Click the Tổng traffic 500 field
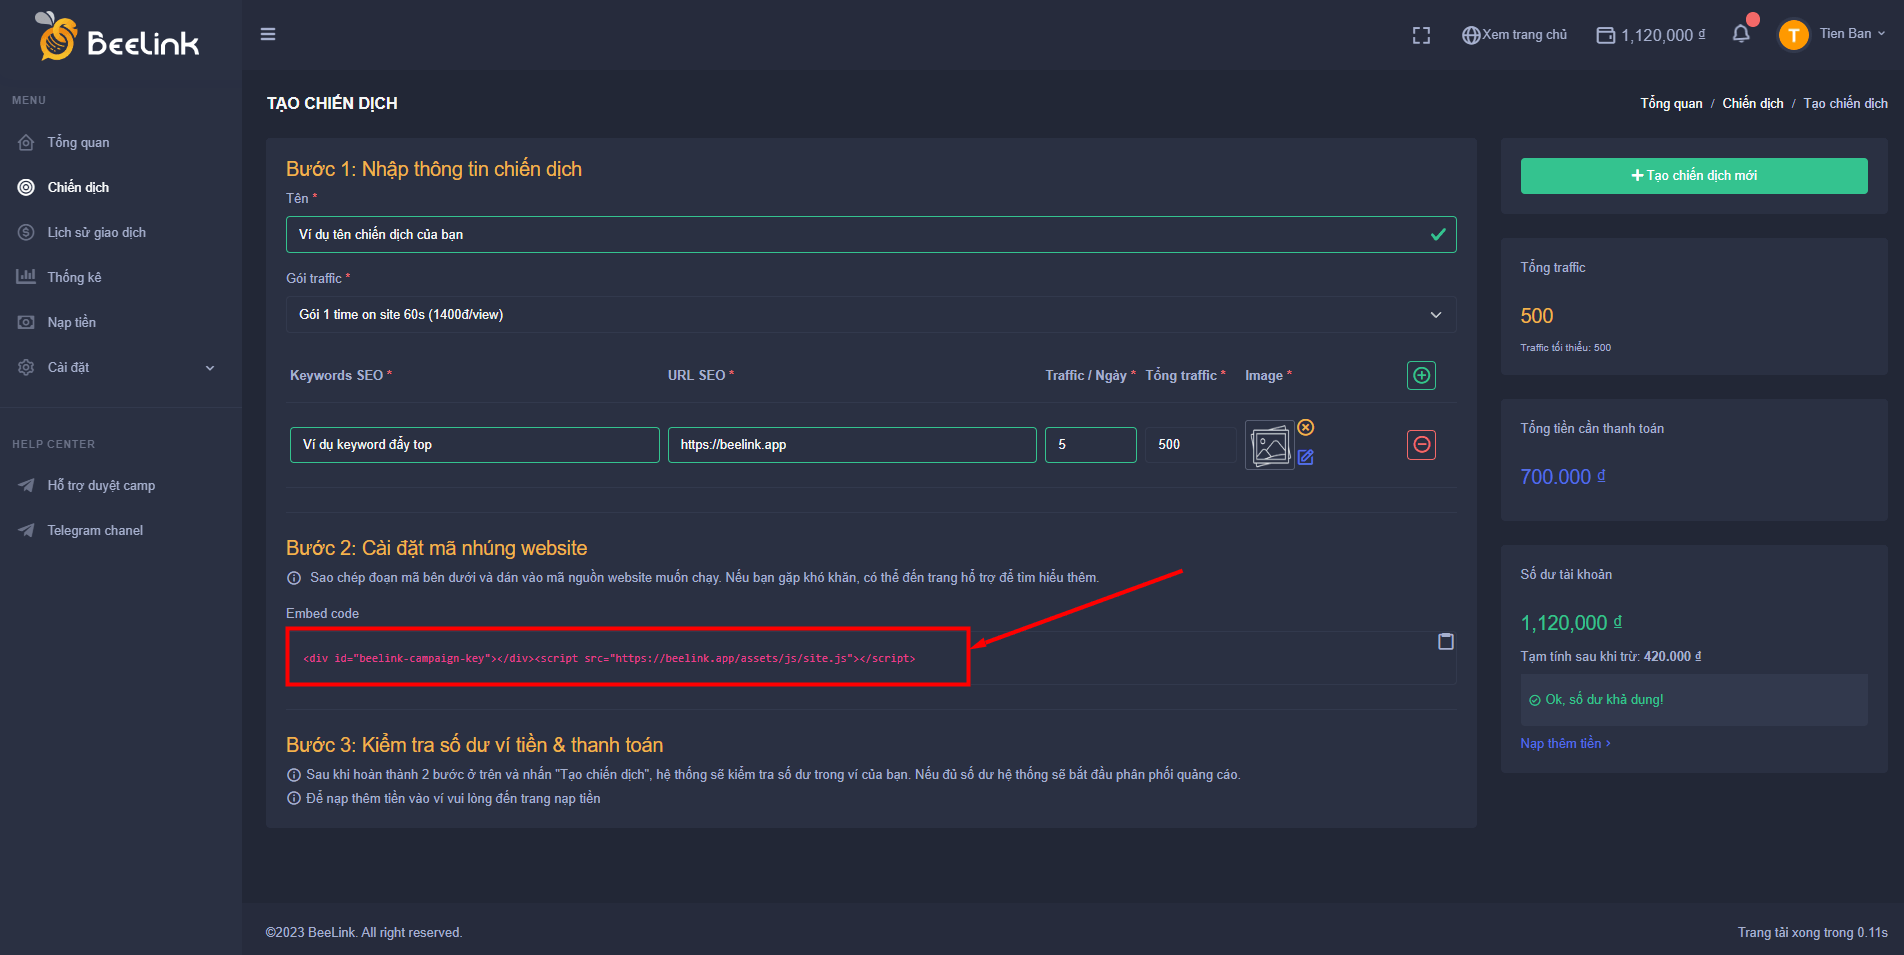This screenshot has width=1904, height=955. point(1190,445)
